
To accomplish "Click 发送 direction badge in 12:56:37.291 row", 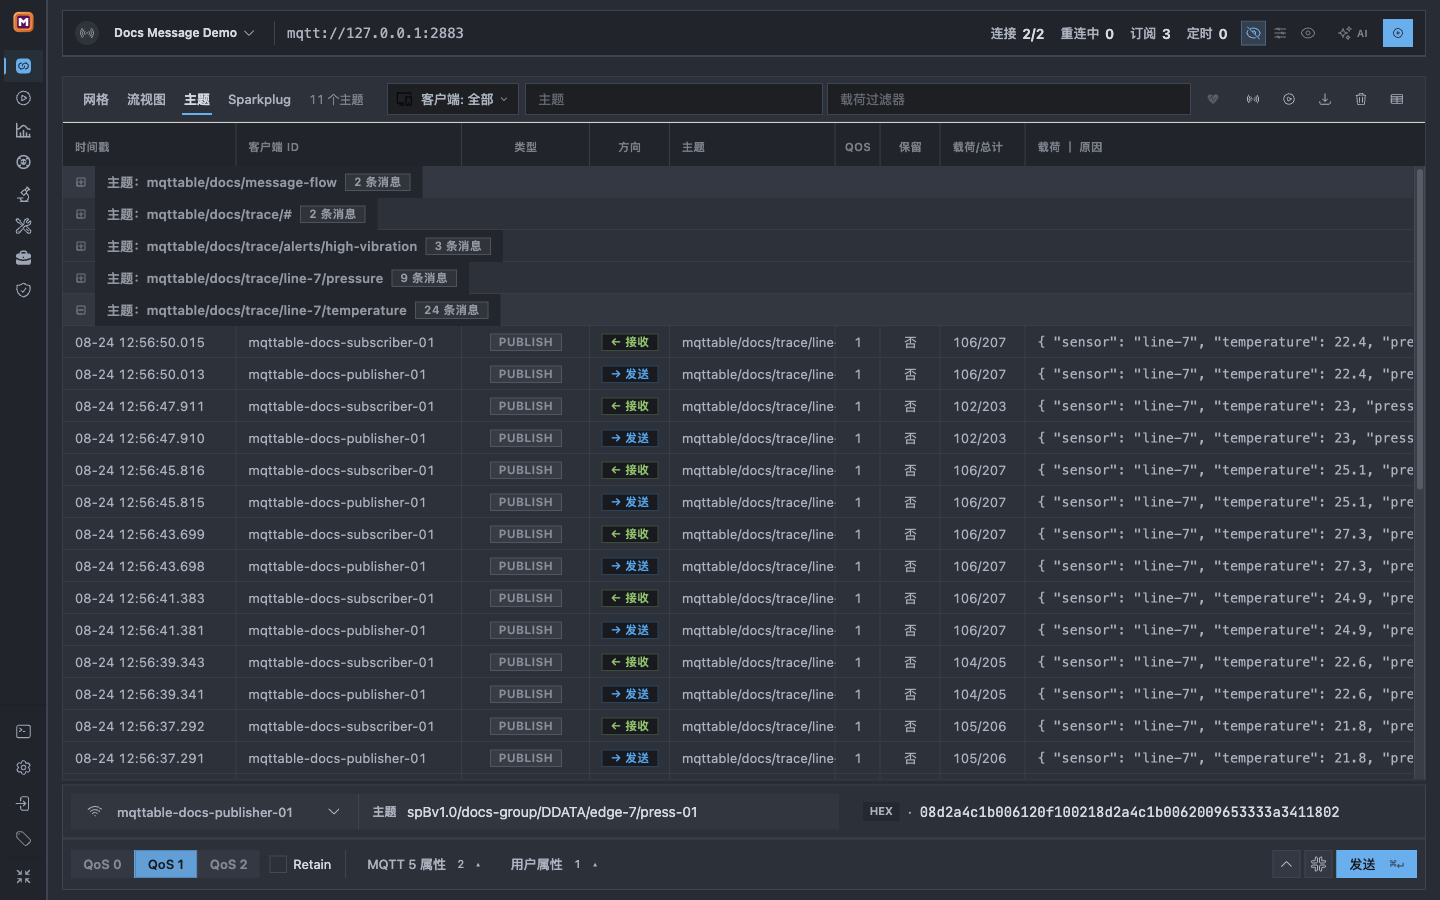I will point(630,758).
